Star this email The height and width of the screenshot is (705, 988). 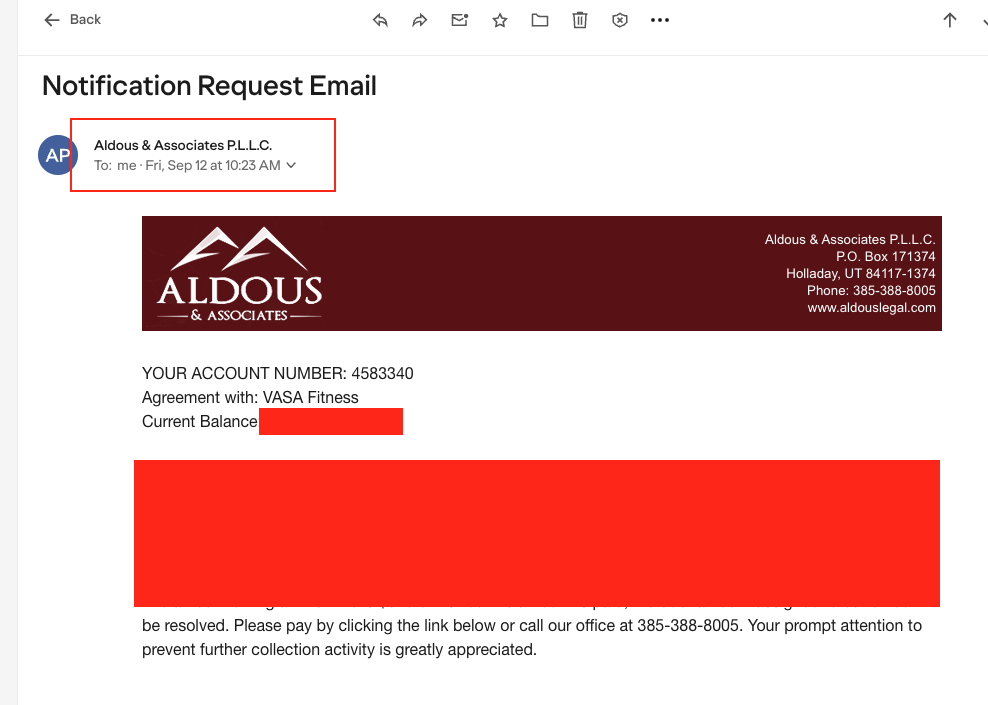coord(500,20)
